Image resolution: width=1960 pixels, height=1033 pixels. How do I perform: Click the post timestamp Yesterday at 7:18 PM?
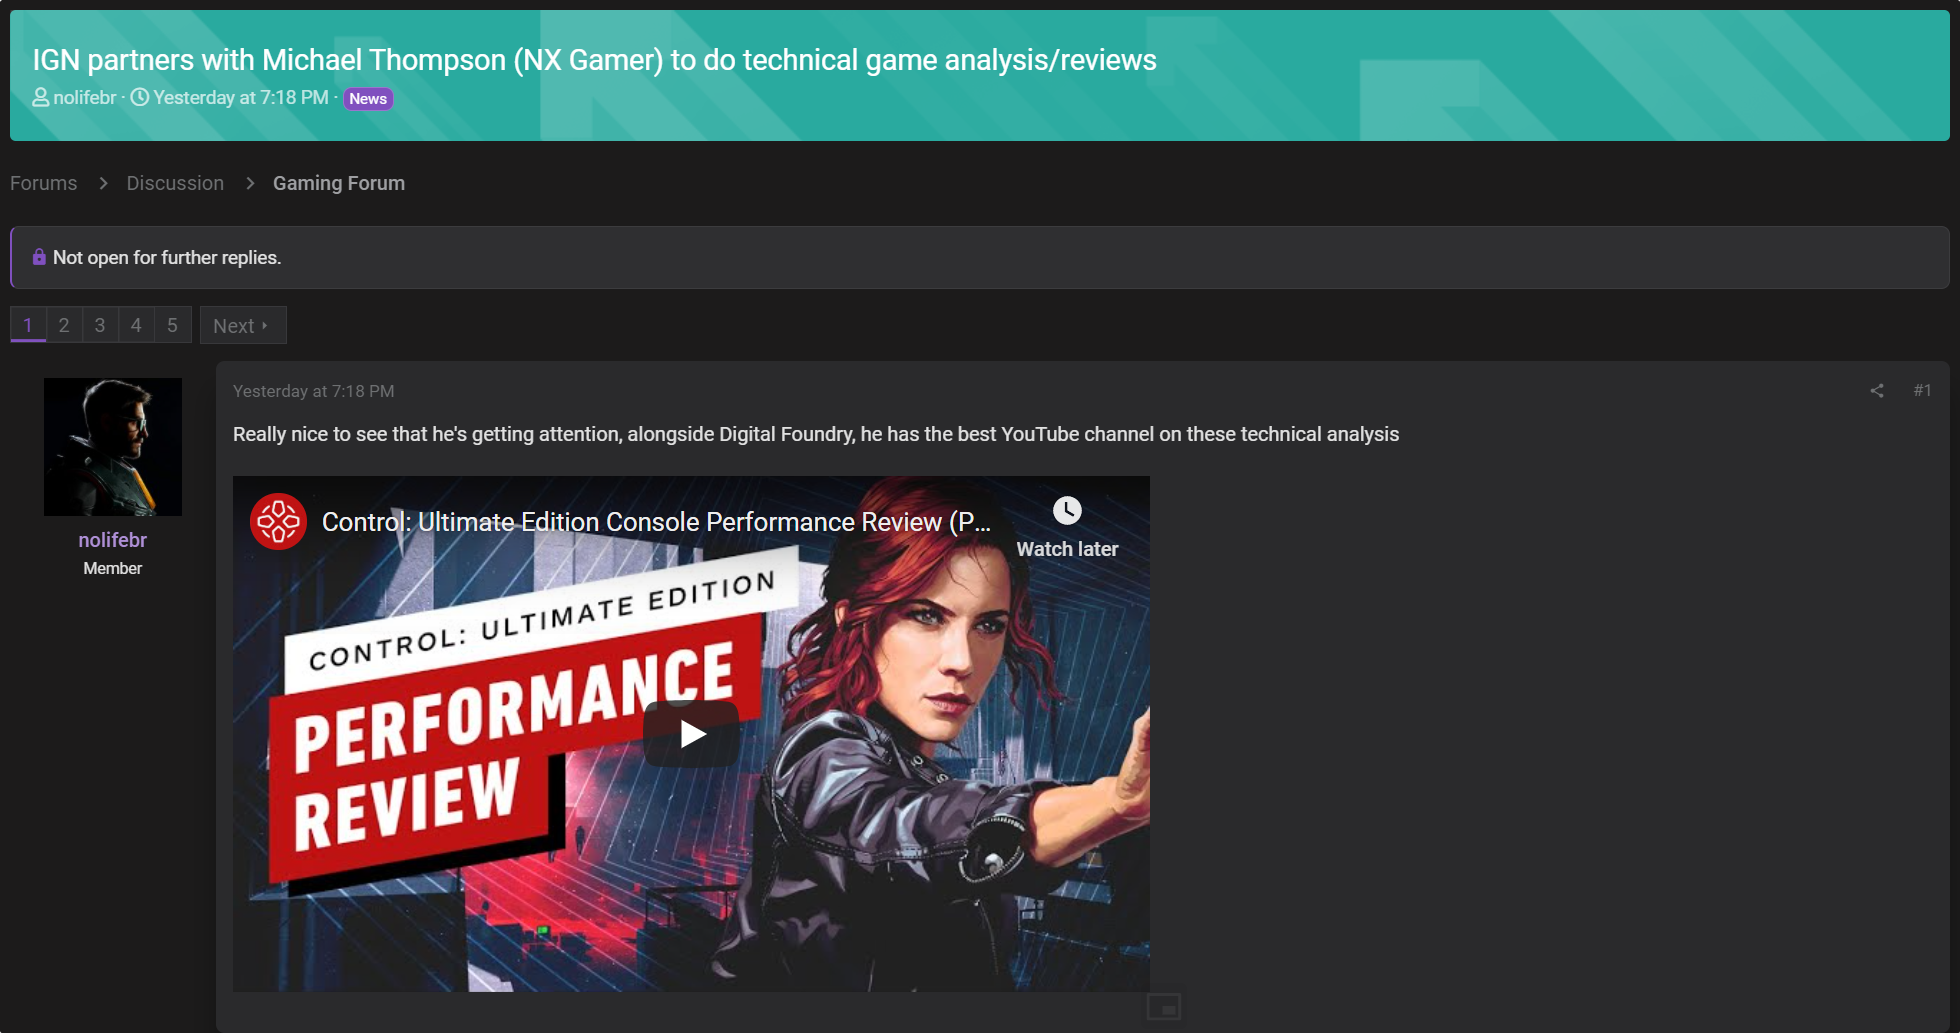[x=314, y=391]
